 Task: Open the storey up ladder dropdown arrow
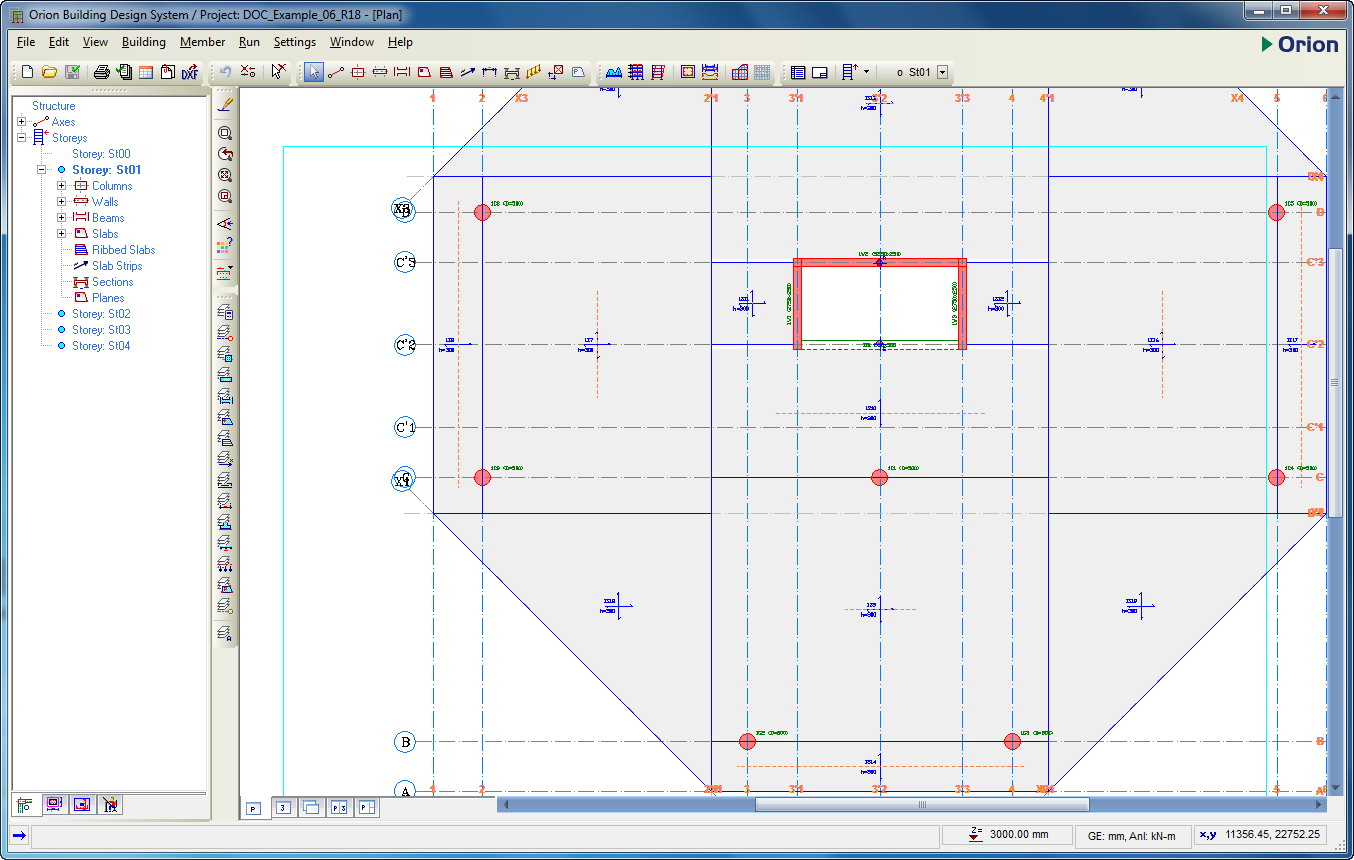(x=866, y=72)
